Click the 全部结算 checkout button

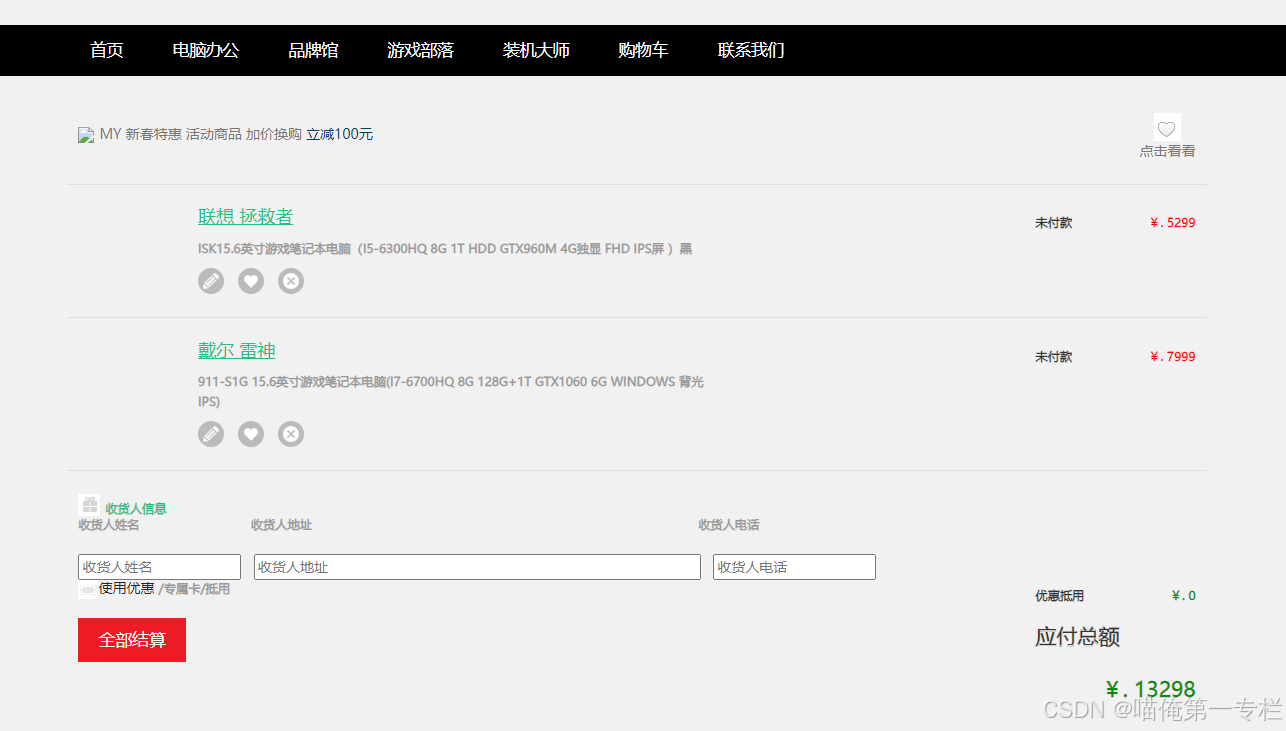[x=132, y=640]
